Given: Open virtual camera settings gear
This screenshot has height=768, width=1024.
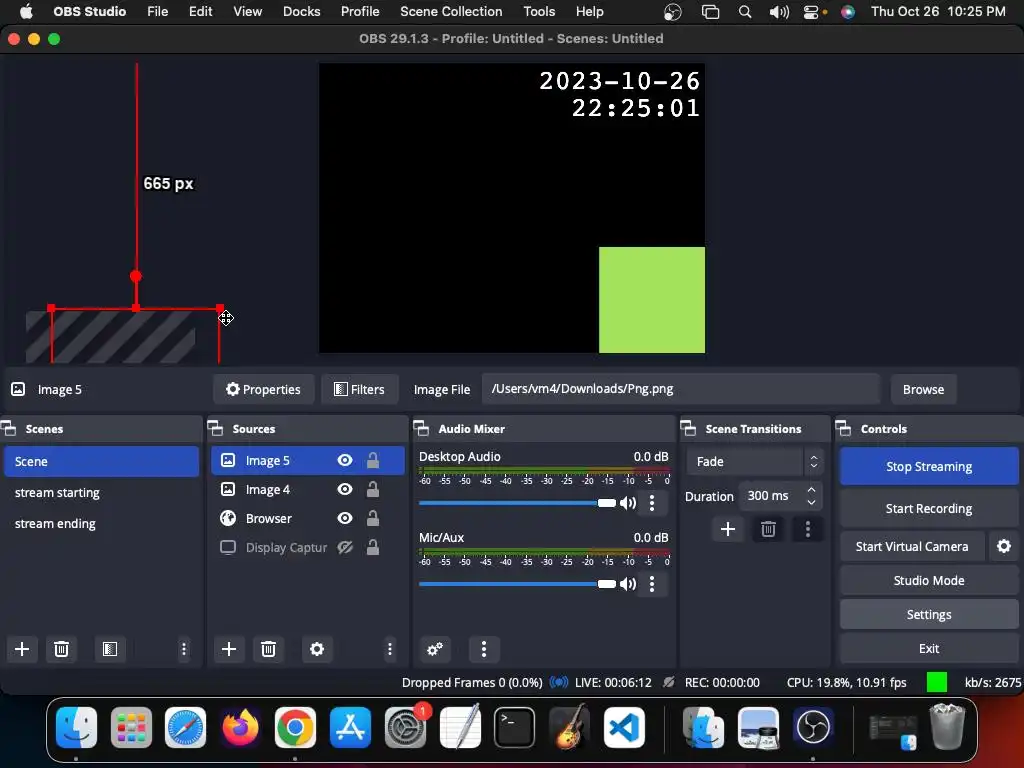Looking at the screenshot, I should 1004,546.
